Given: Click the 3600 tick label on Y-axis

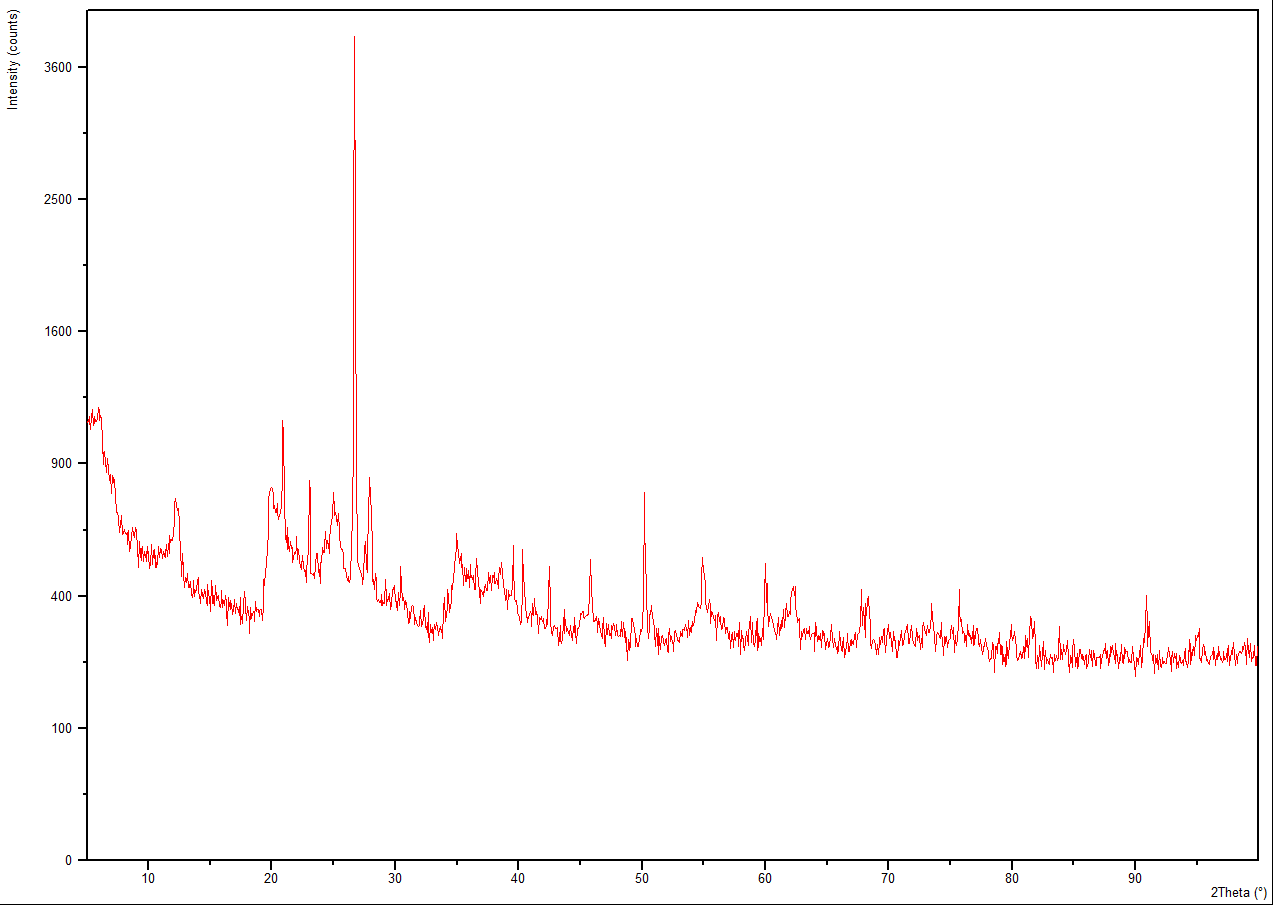Looking at the screenshot, I should [x=61, y=67].
